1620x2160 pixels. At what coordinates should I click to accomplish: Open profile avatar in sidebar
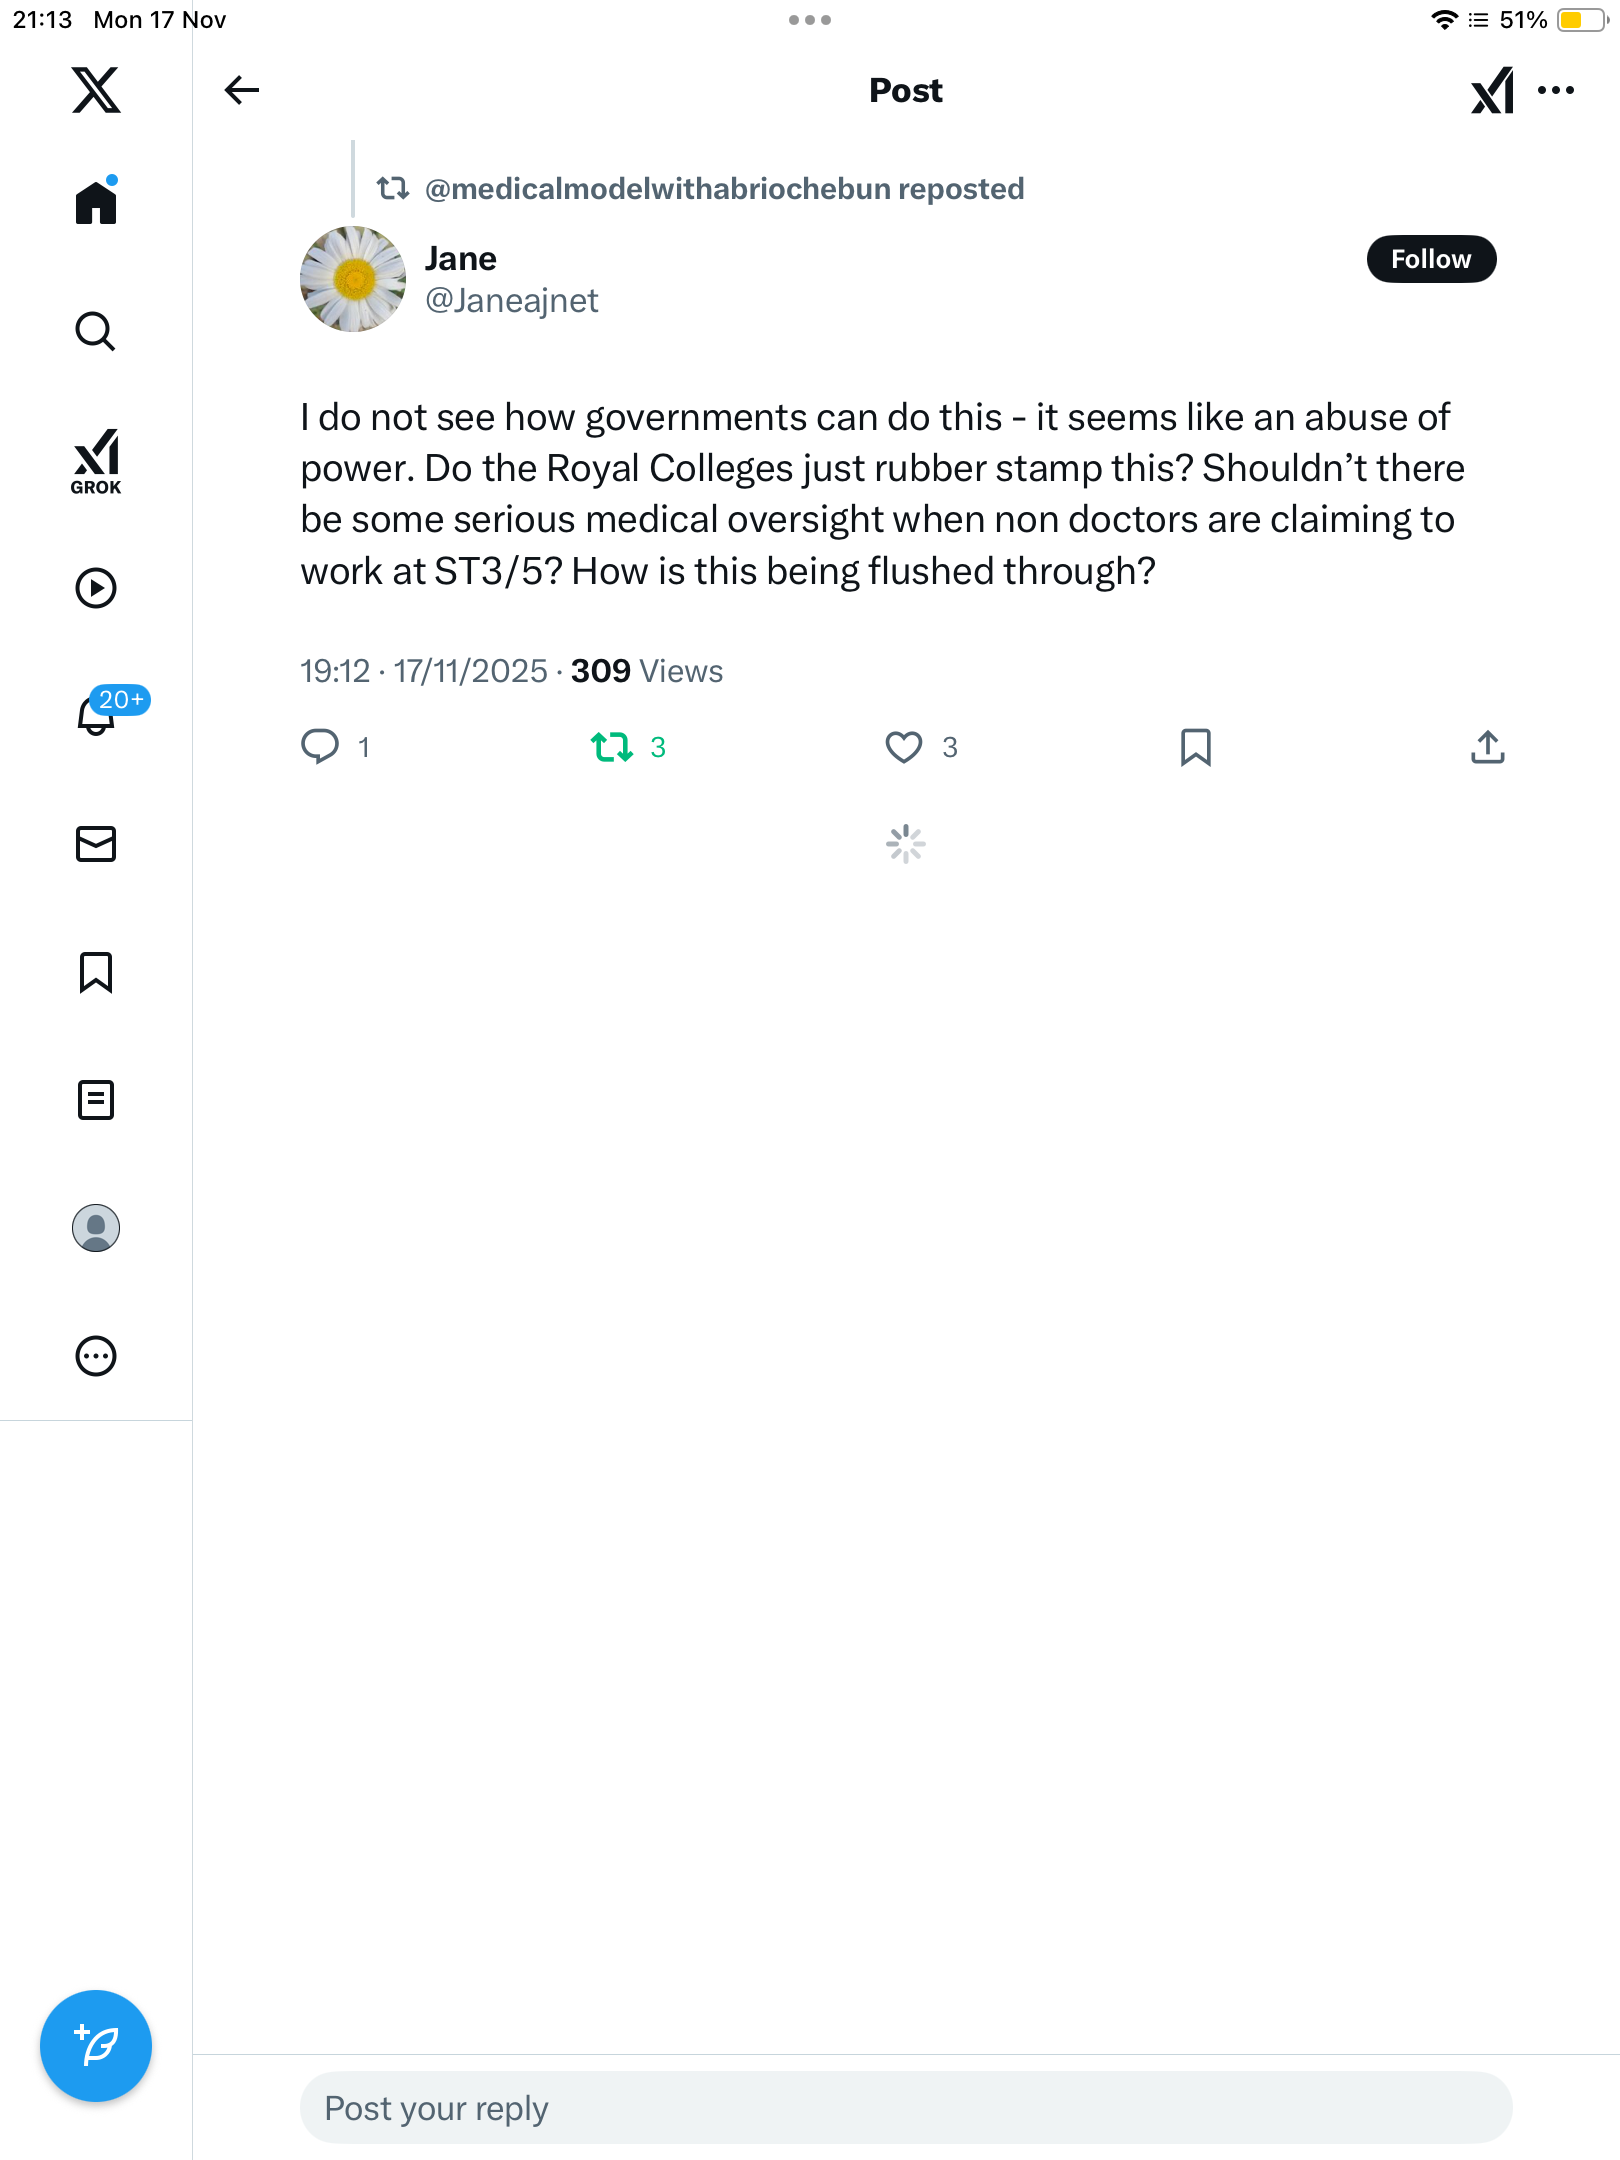pyautogui.click(x=96, y=1228)
